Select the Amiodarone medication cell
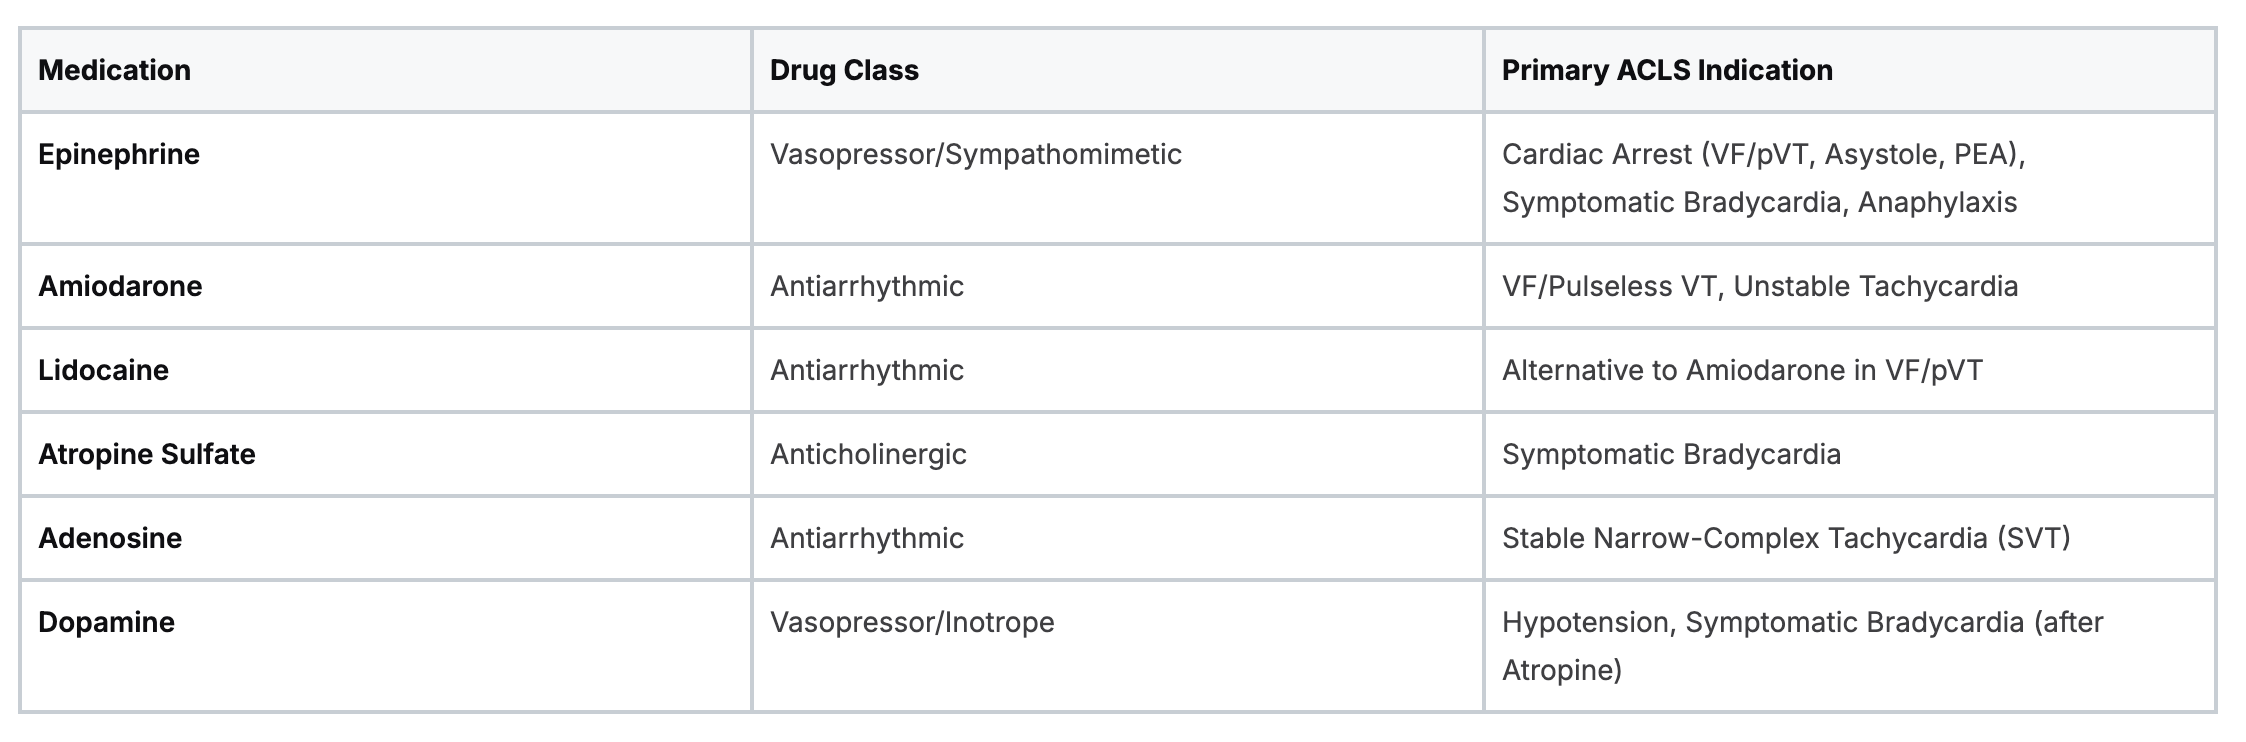The width and height of the screenshot is (2246, 742). click(120, 286)
